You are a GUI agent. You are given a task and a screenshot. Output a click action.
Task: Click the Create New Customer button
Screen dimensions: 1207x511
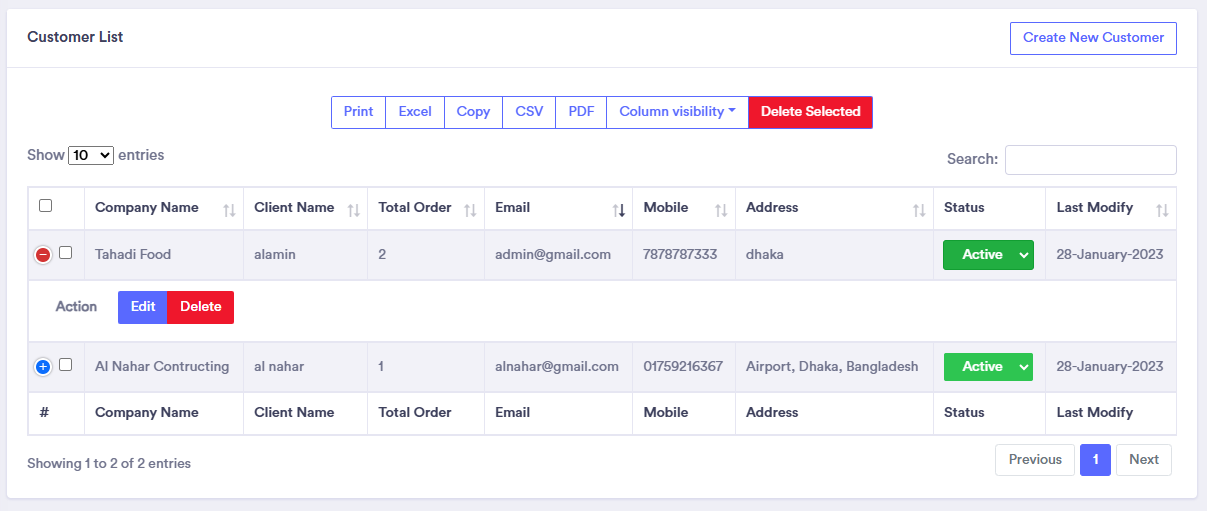[1093, 38]
